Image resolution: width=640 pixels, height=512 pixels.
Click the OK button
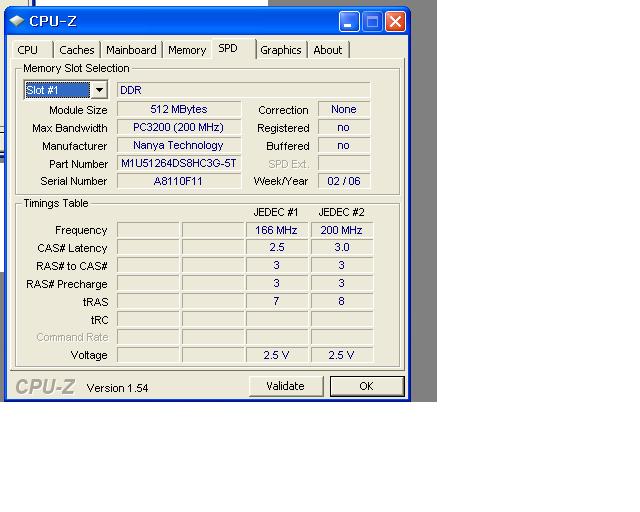pos(367,386)
